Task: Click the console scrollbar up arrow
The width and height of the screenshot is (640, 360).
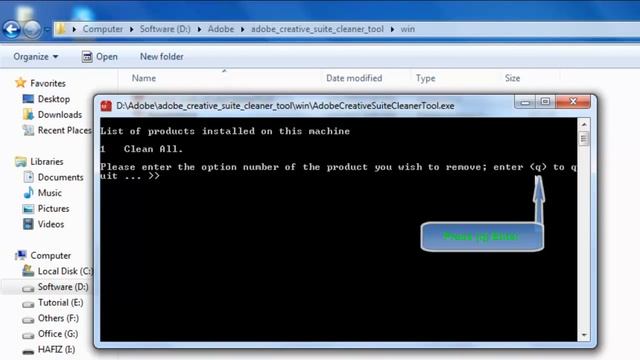Action: point(584,124)
